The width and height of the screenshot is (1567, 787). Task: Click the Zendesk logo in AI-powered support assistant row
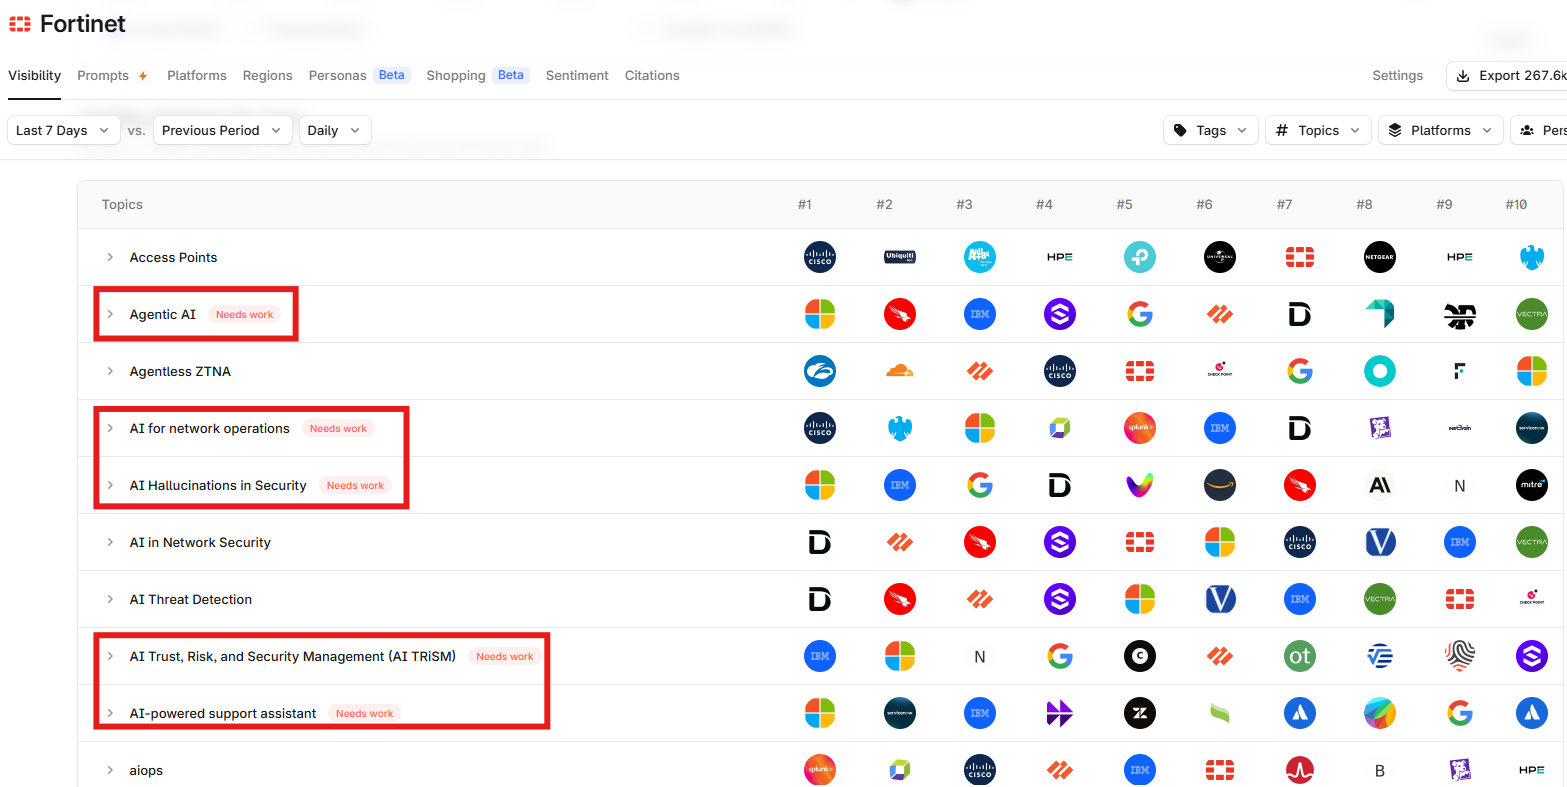(x=1140, y=713)
